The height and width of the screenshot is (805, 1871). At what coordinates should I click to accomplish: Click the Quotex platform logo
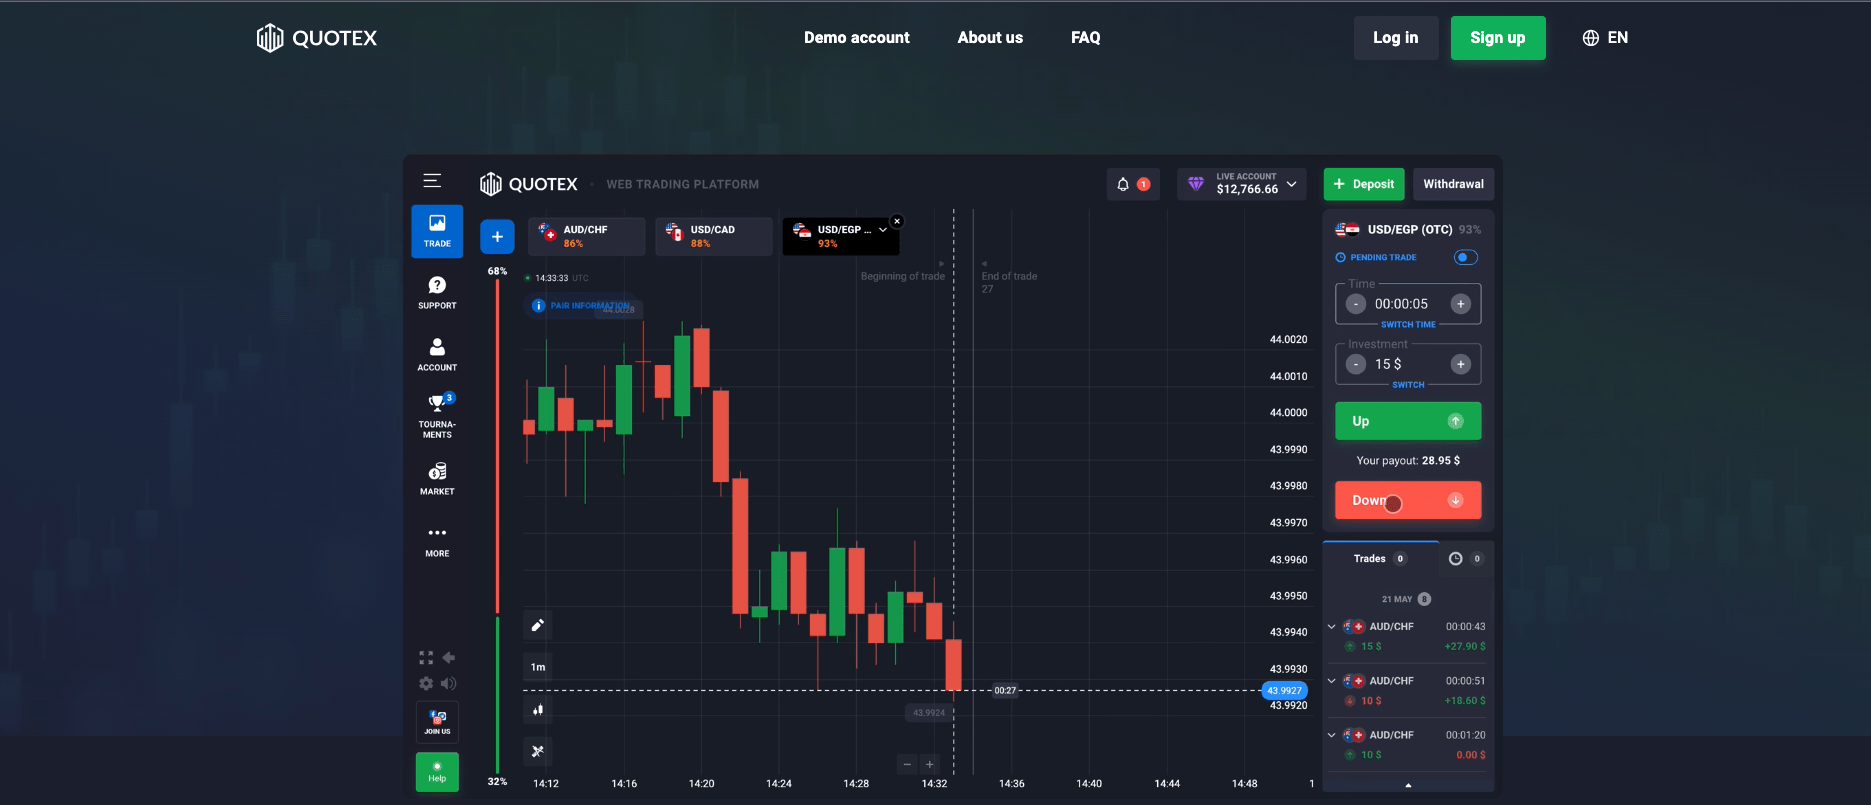(529, 184)
